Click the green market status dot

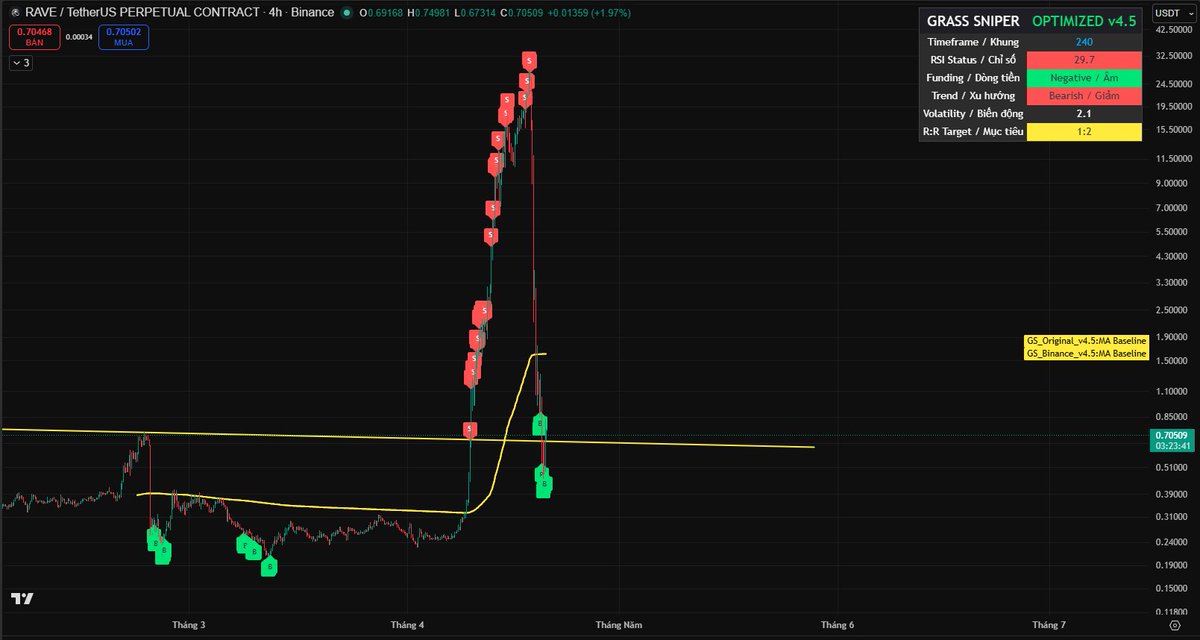pyautogui.click(x=346, y=13)
